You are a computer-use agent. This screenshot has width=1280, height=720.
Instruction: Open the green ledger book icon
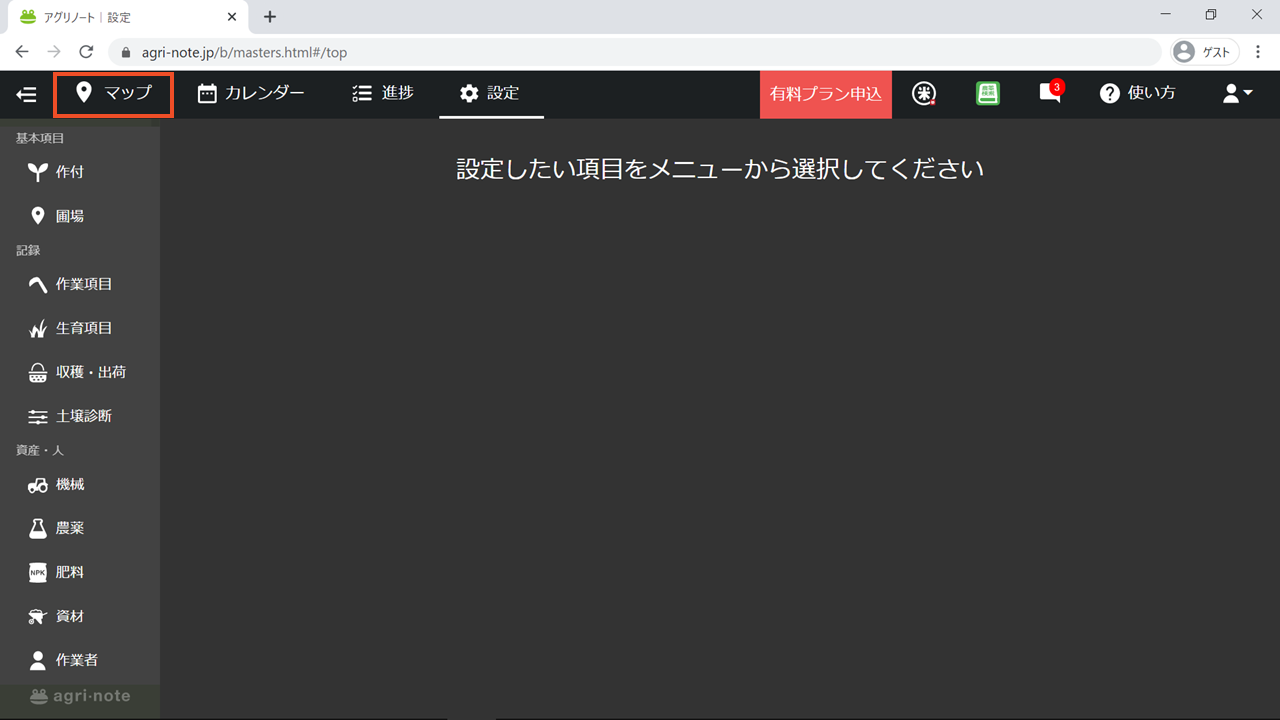coord(988,94)
